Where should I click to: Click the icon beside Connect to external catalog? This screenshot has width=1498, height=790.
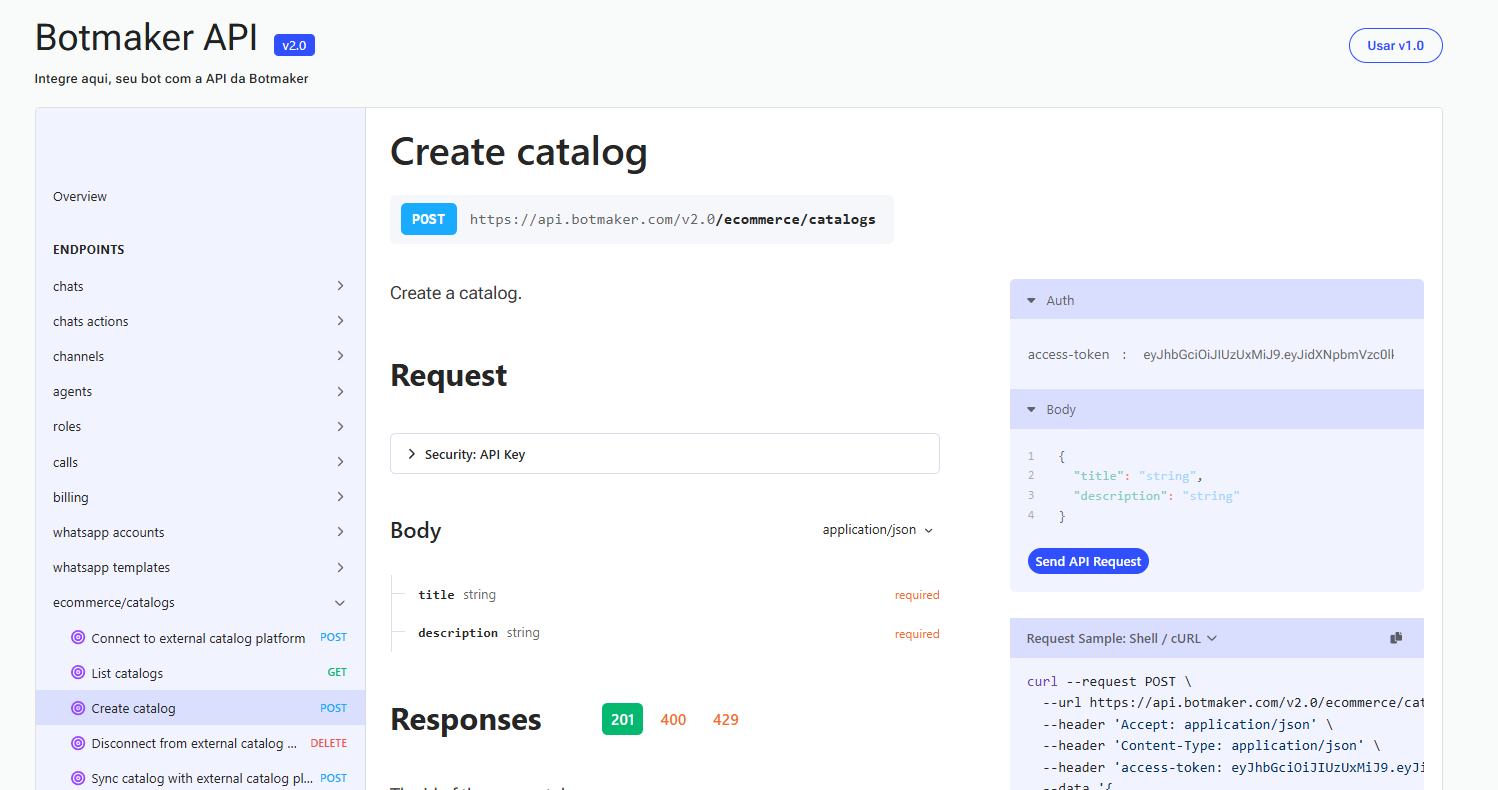[78, 638]
